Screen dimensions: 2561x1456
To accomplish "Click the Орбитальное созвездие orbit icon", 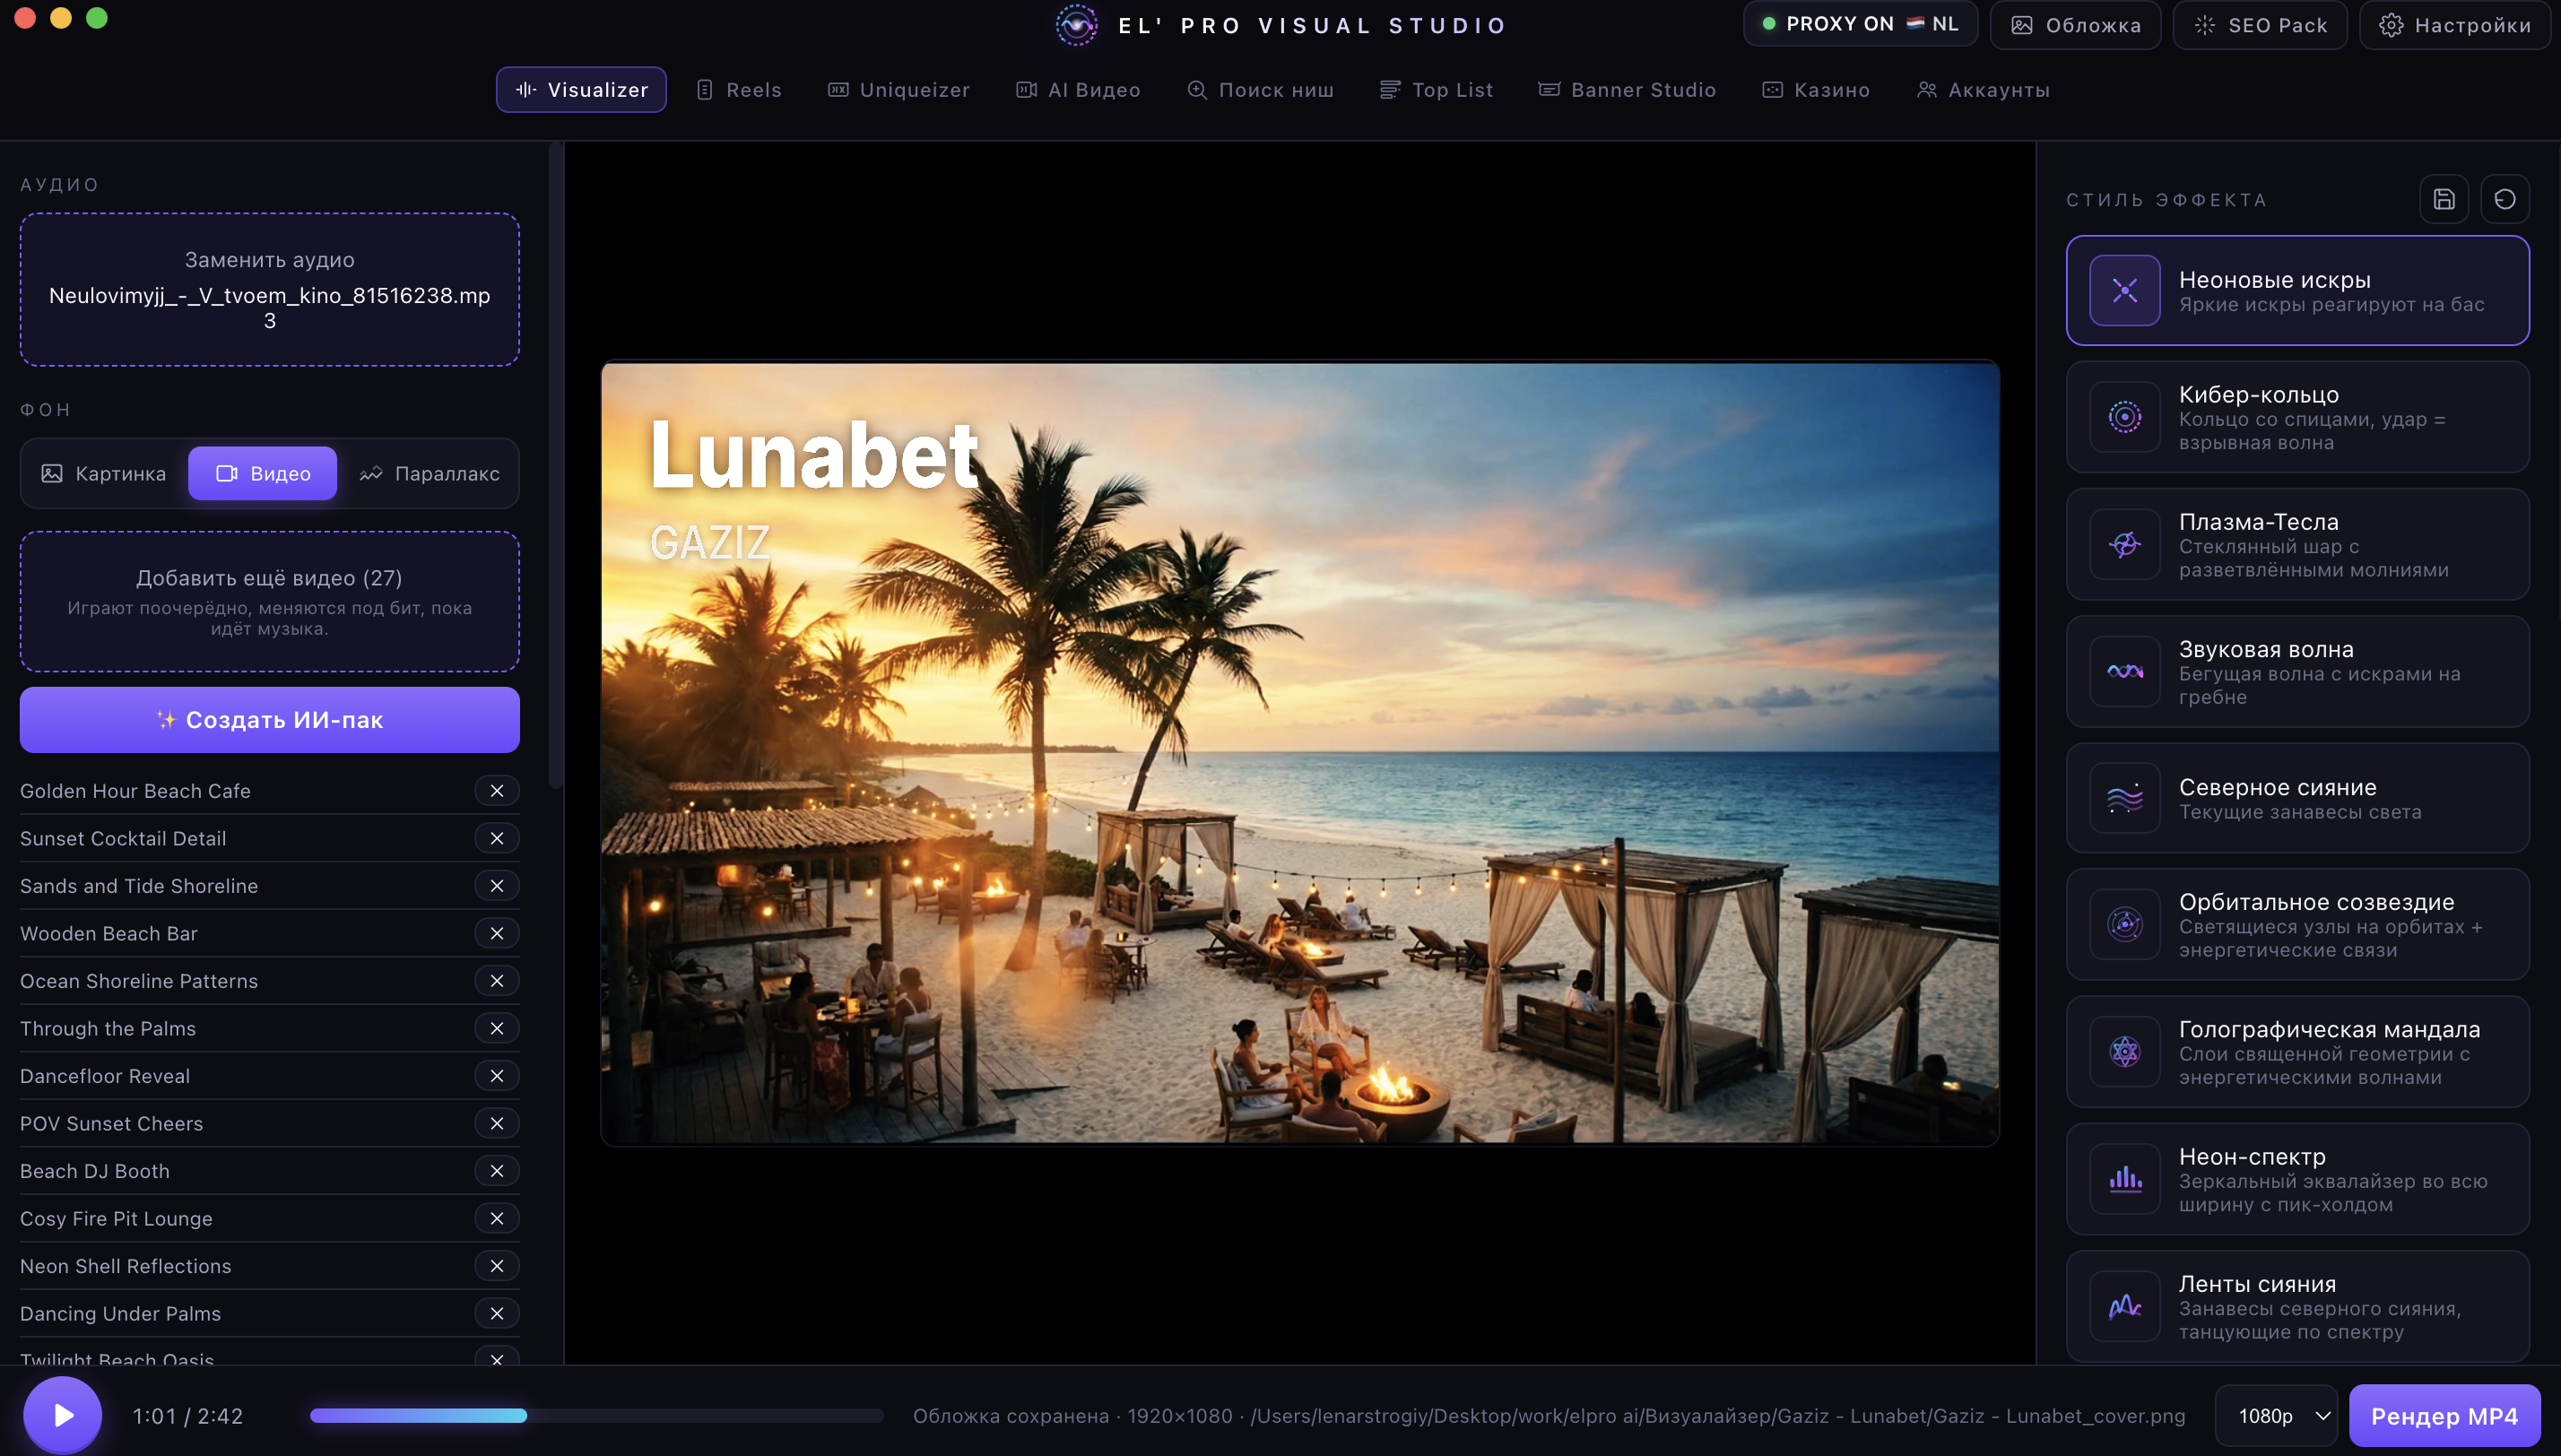I will pyautogui.click(x=2124, y=924).
